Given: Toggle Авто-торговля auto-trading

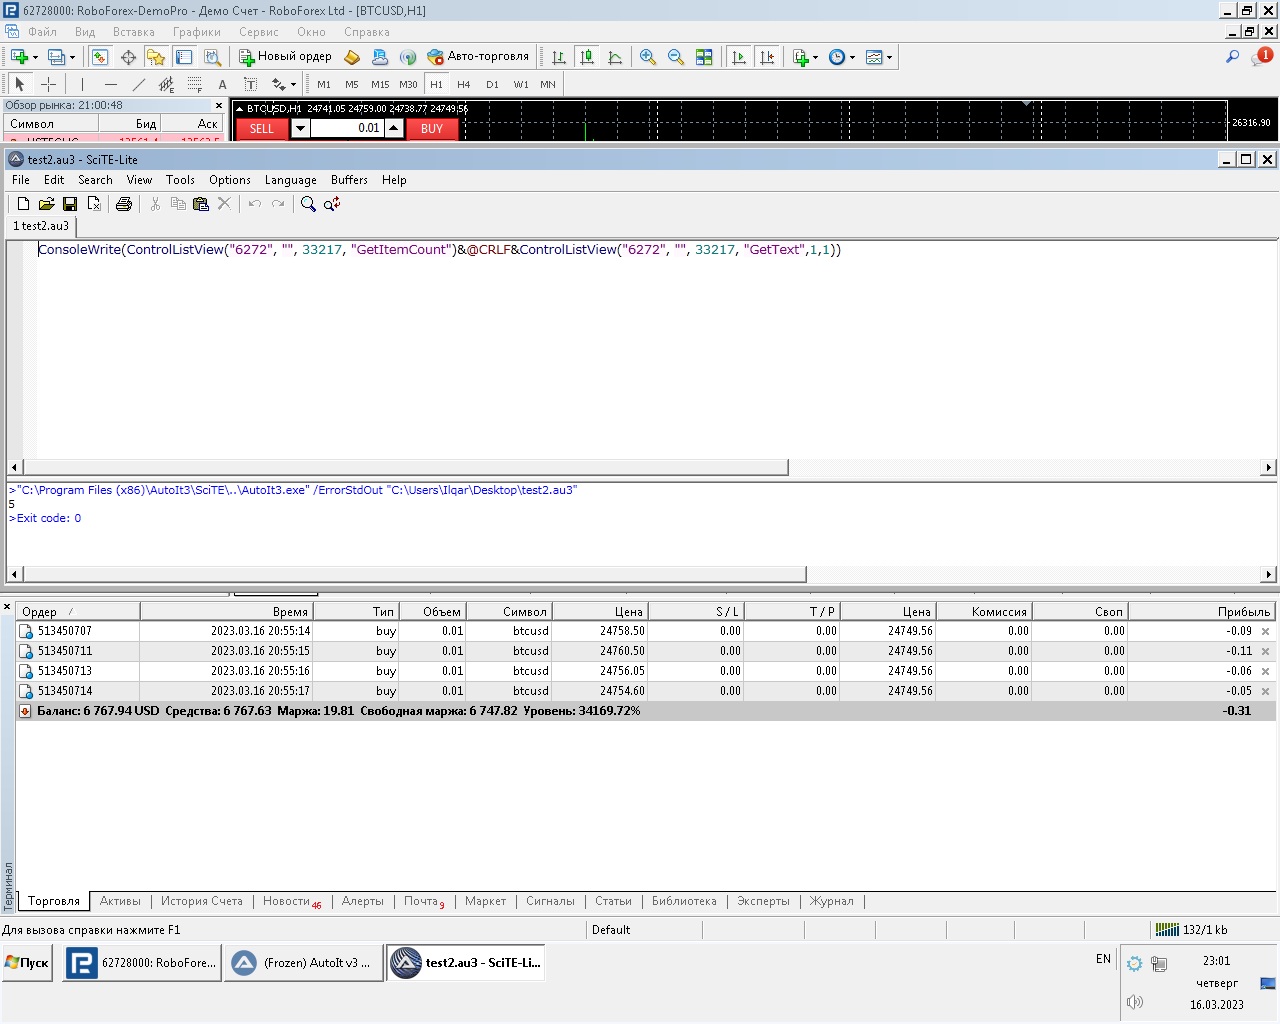Looking at the screenshot, I should pos(478,57).
